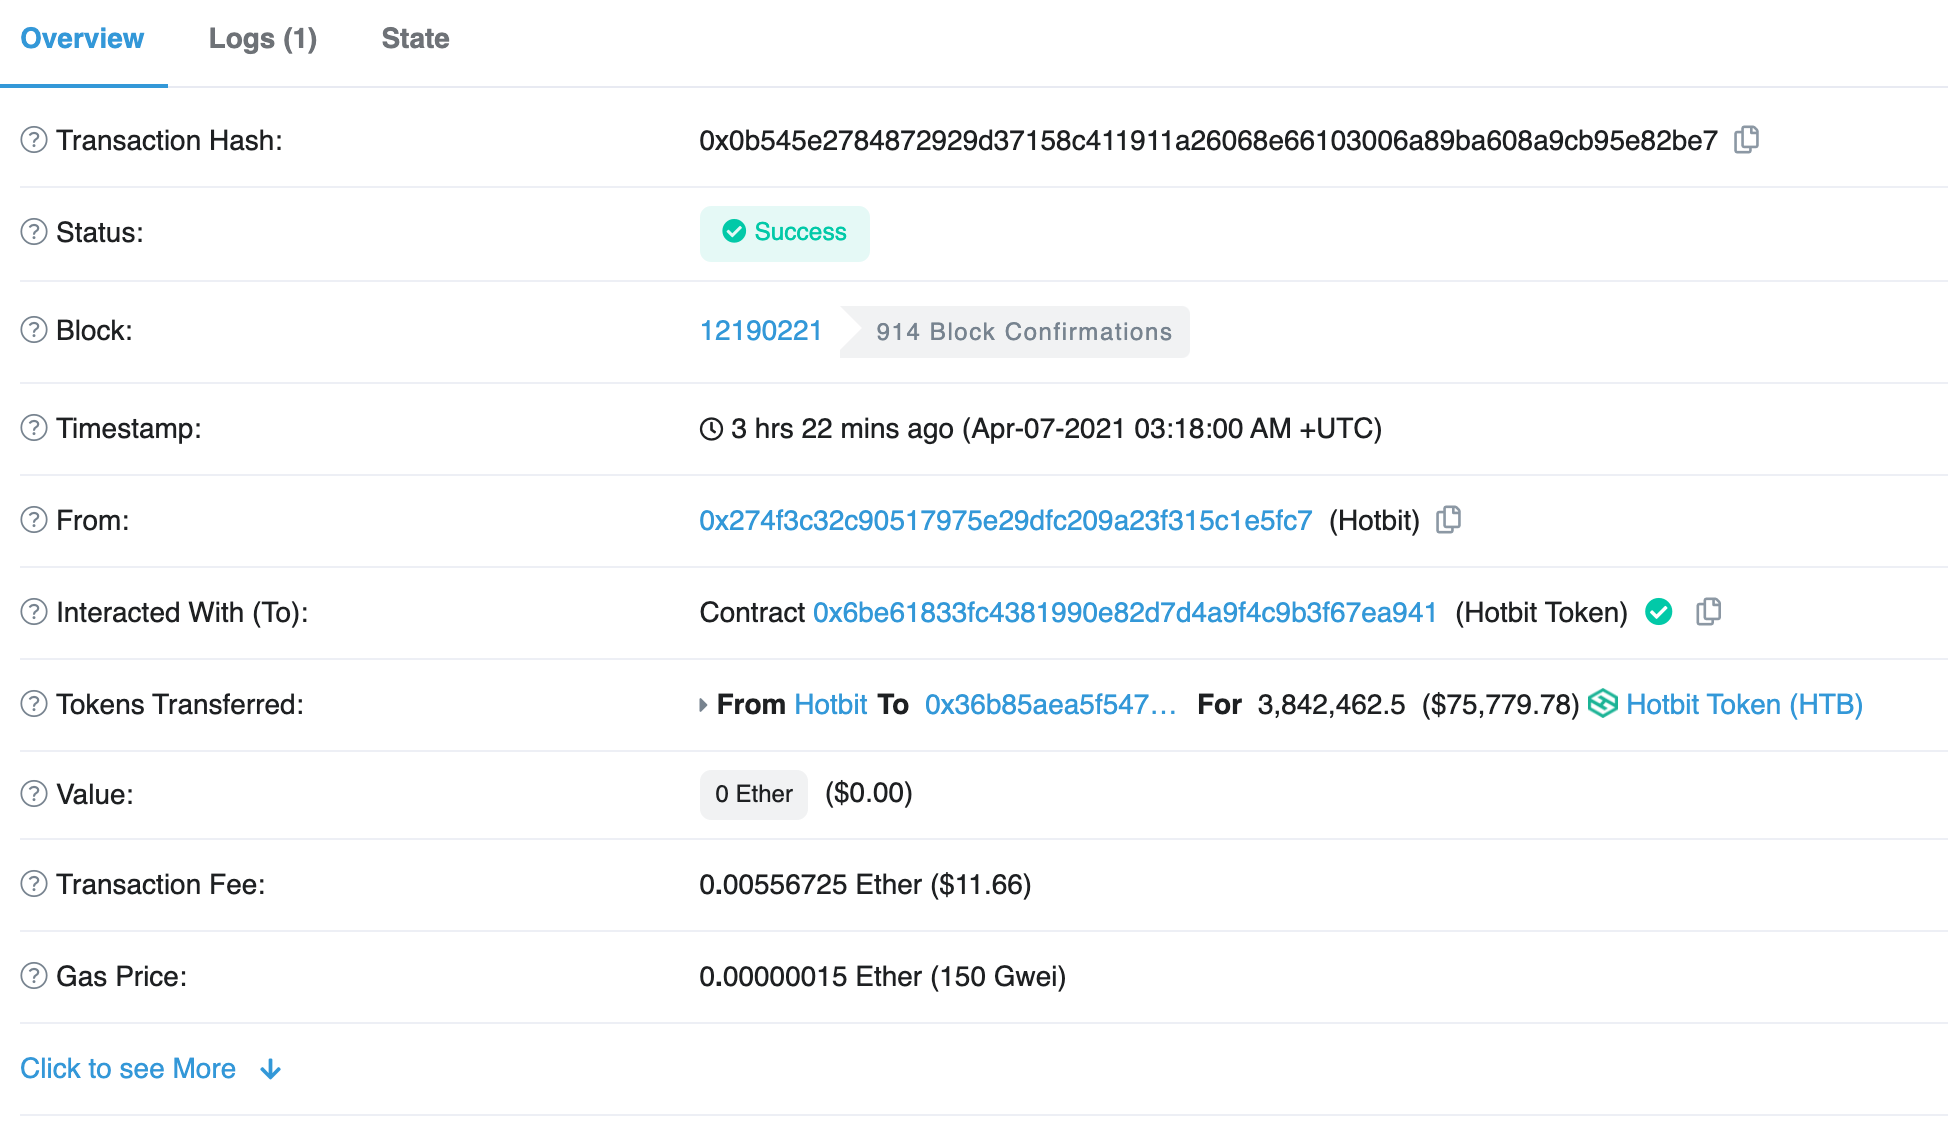Screen dimensions: 1948x1122
Task: Open the From address 0x274f3c32 link
Action: click(1005, 520)
